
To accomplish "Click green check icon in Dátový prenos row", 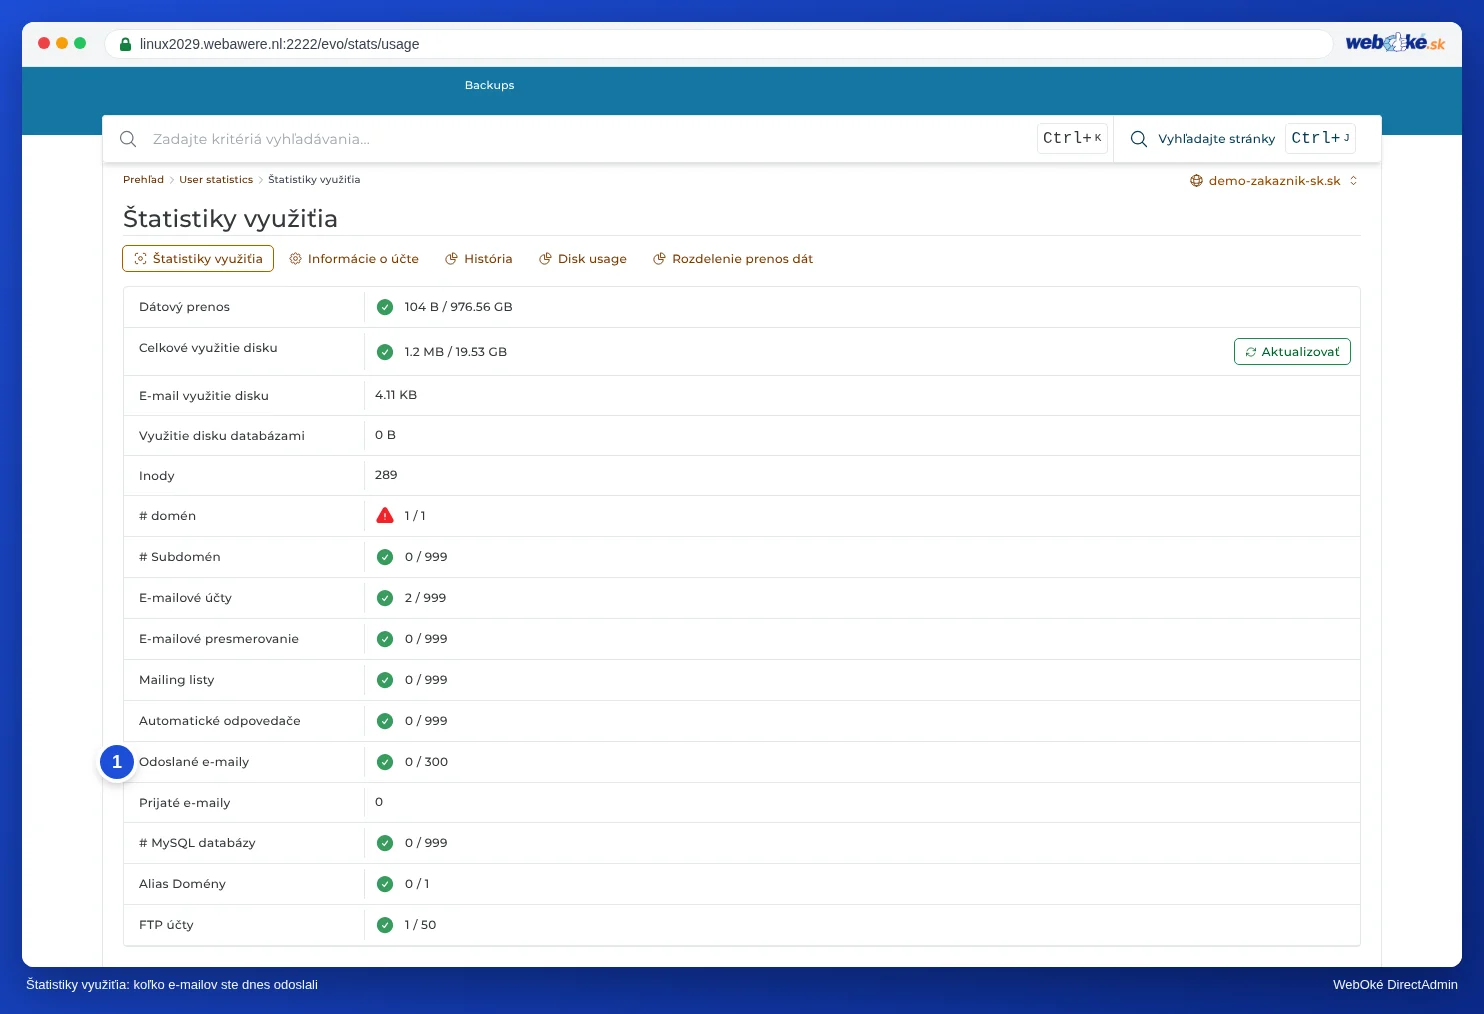I will point(385,307).
